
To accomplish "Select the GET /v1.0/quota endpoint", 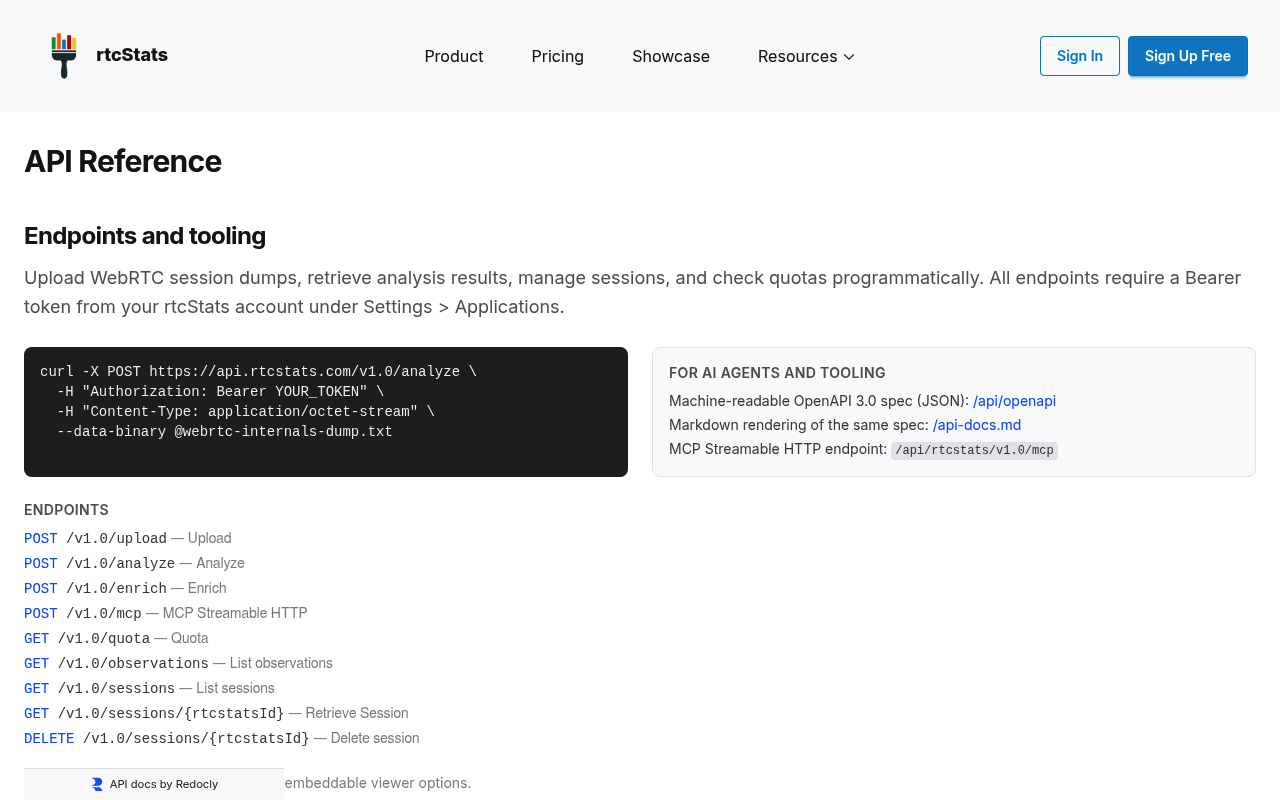I will [x=116, y=638].
